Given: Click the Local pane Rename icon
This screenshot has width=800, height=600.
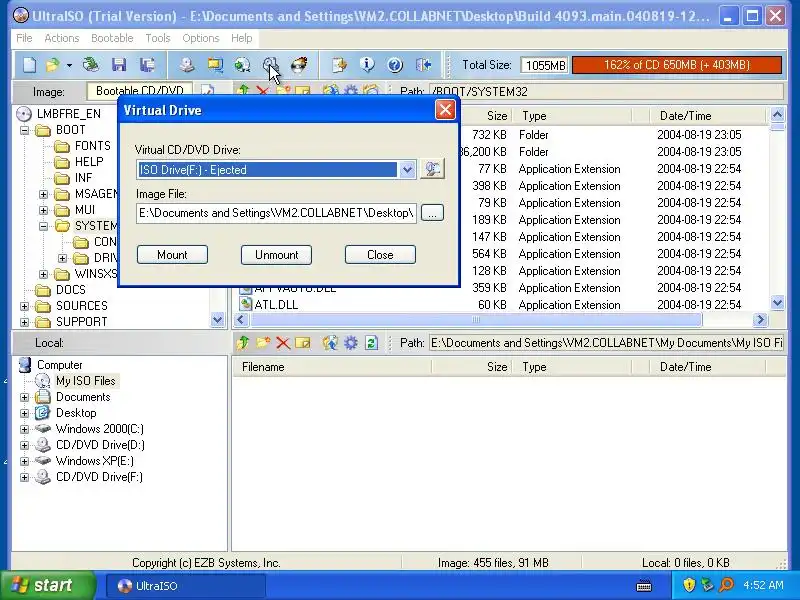Looking at the screenshot, I should point(303,343).
